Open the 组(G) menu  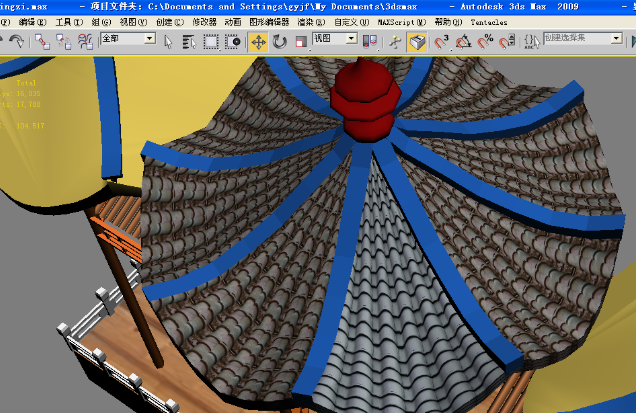pyautogui.click(x=101, y=22)
